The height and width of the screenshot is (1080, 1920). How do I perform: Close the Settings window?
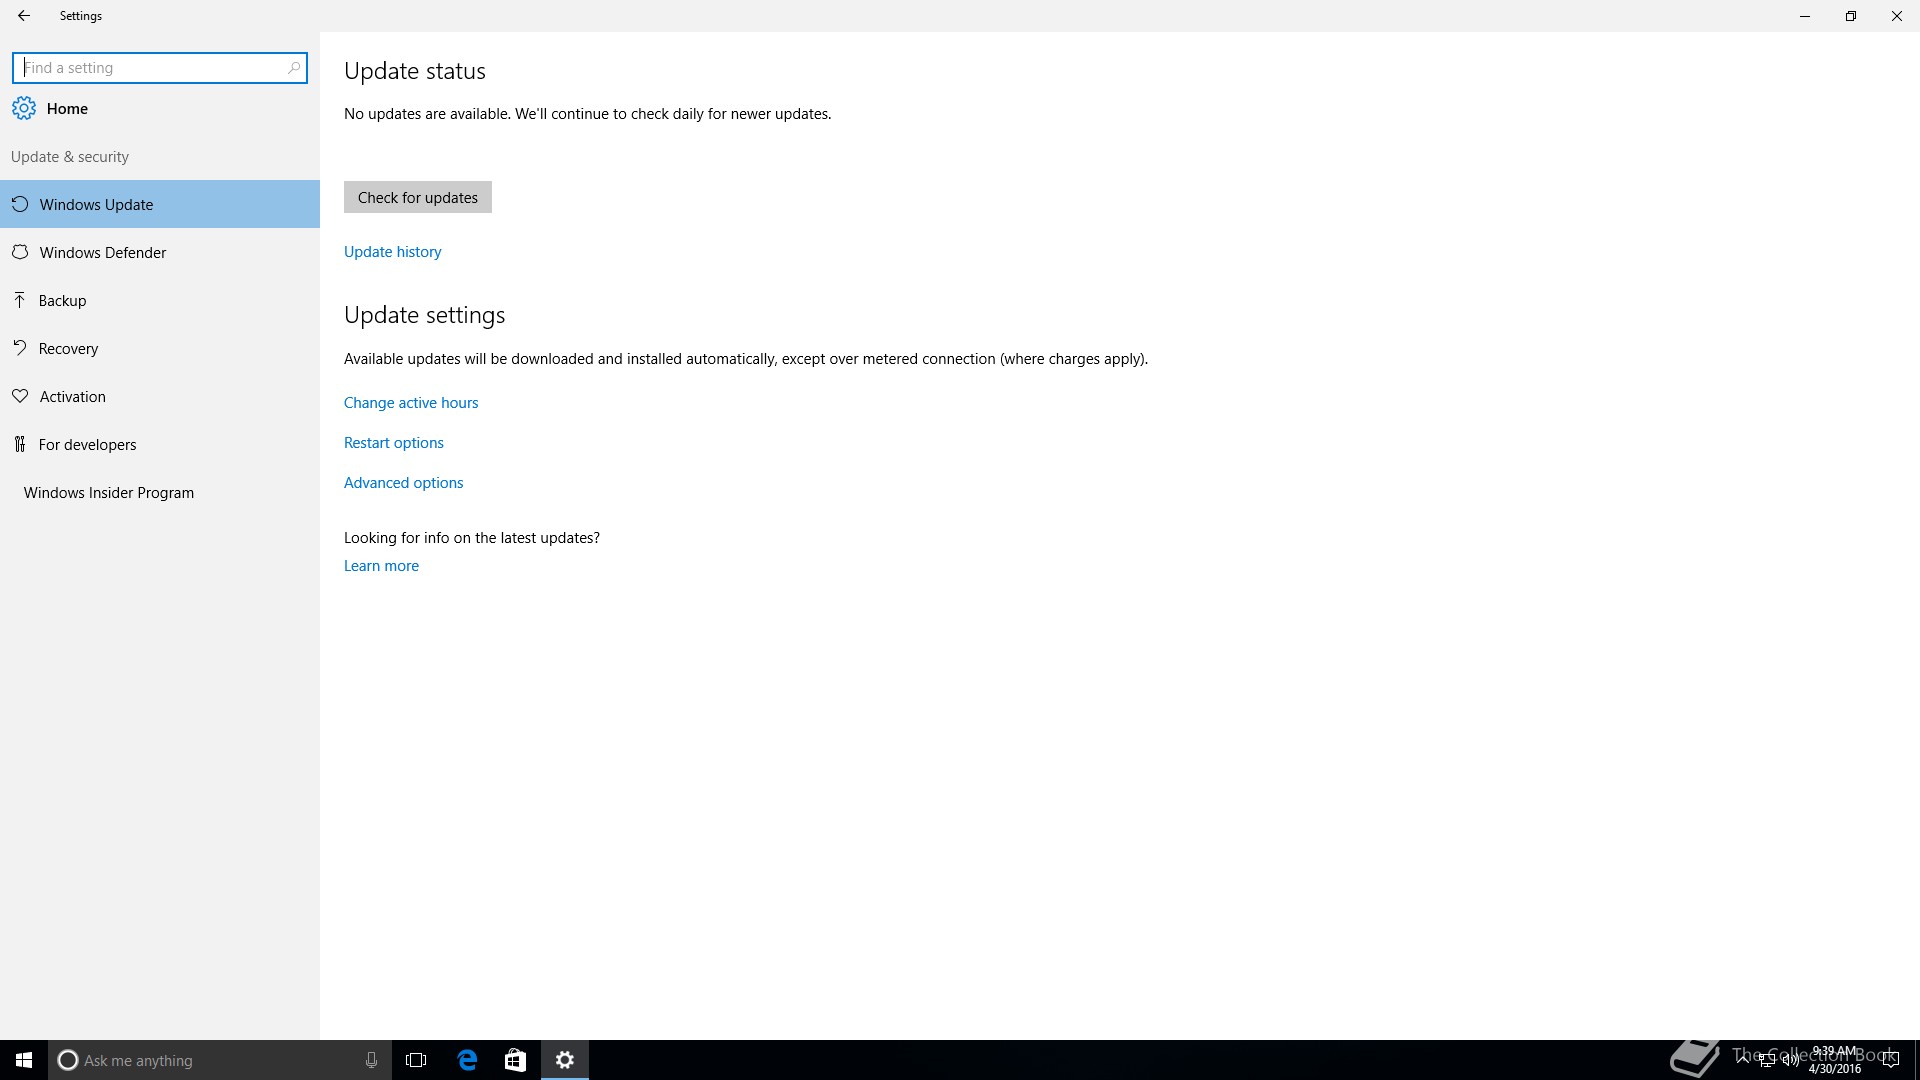point(1897,16)
